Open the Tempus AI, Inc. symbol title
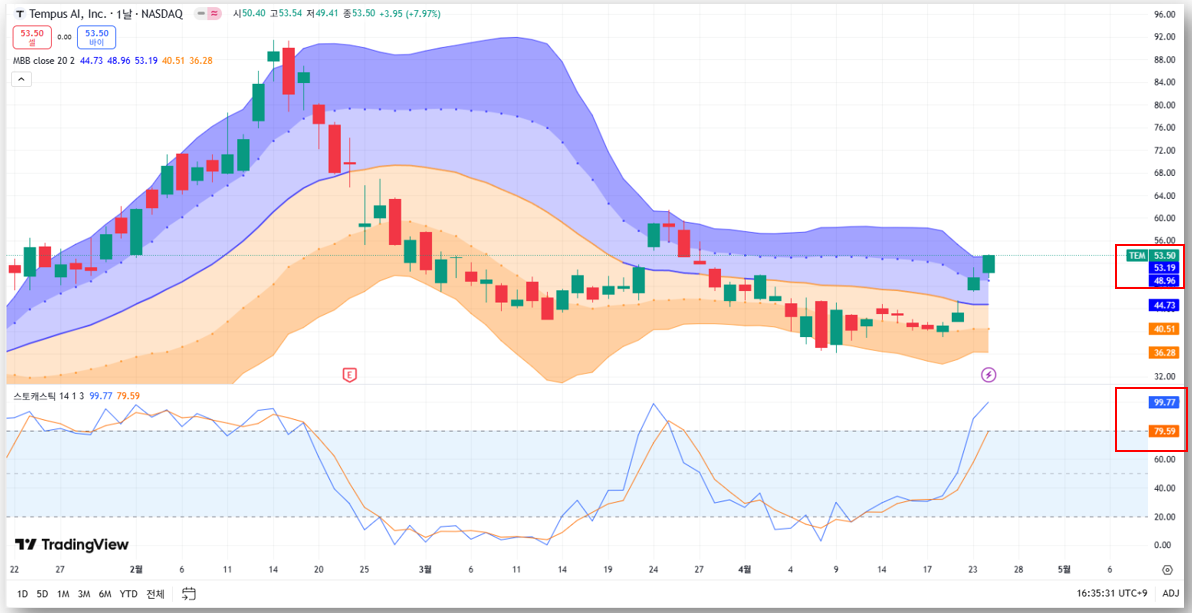Image resolution: width=1192 pixels, height=613 pixels. click(x=105, y=14)
